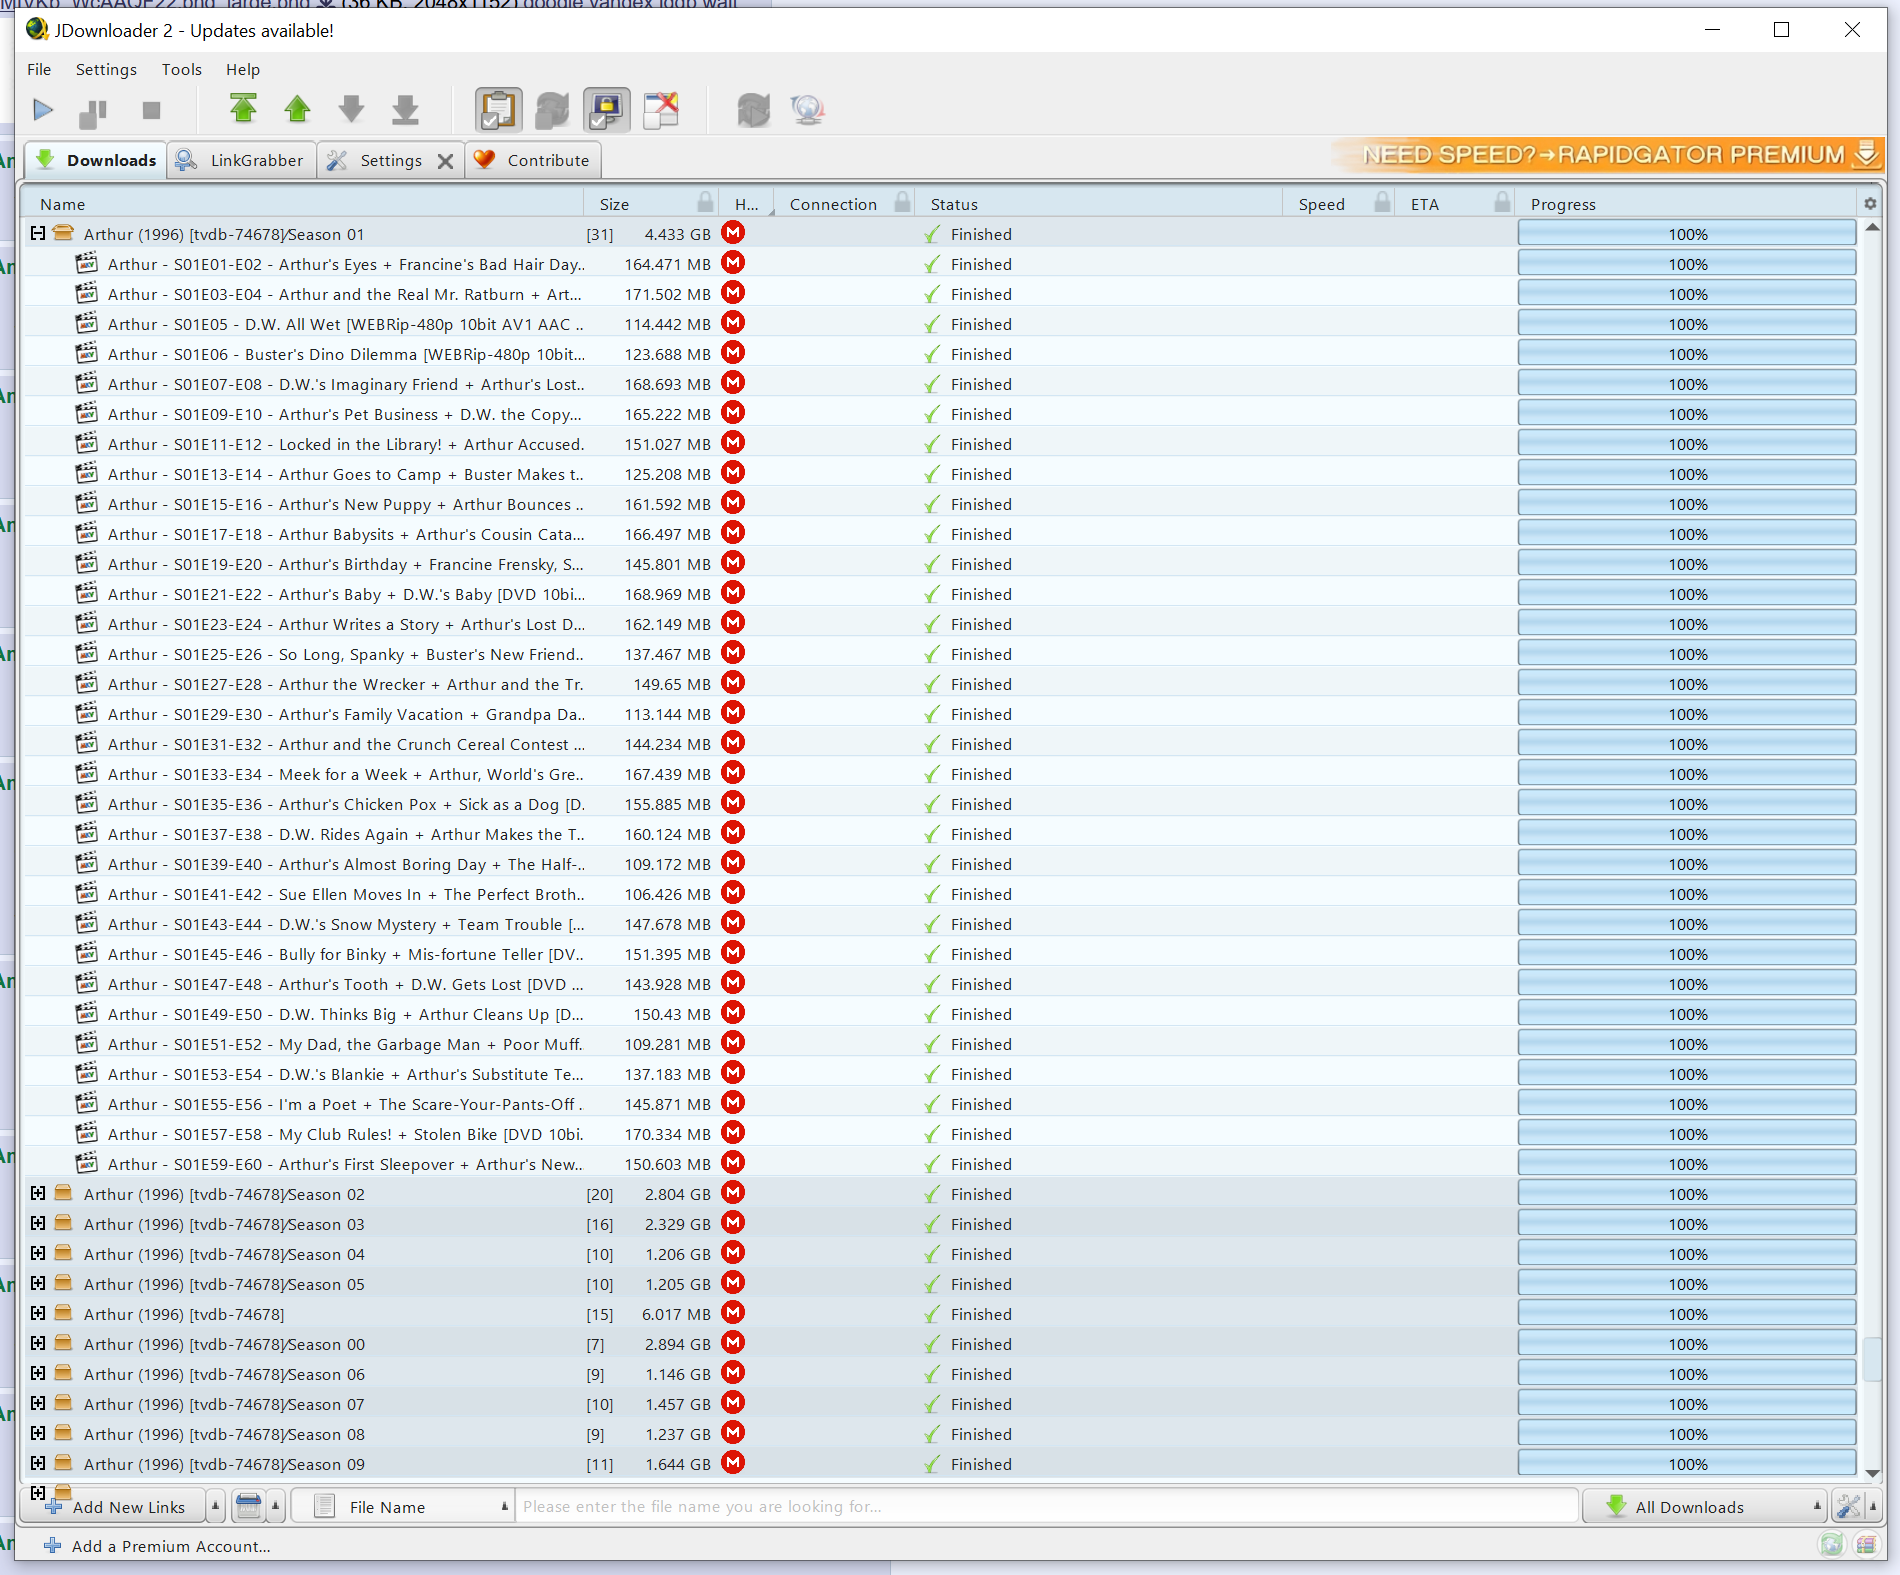Viewport: 1900px width, 1575px height.
Task: Stop all downloads with the stop icon
Action: coord(151,110)
